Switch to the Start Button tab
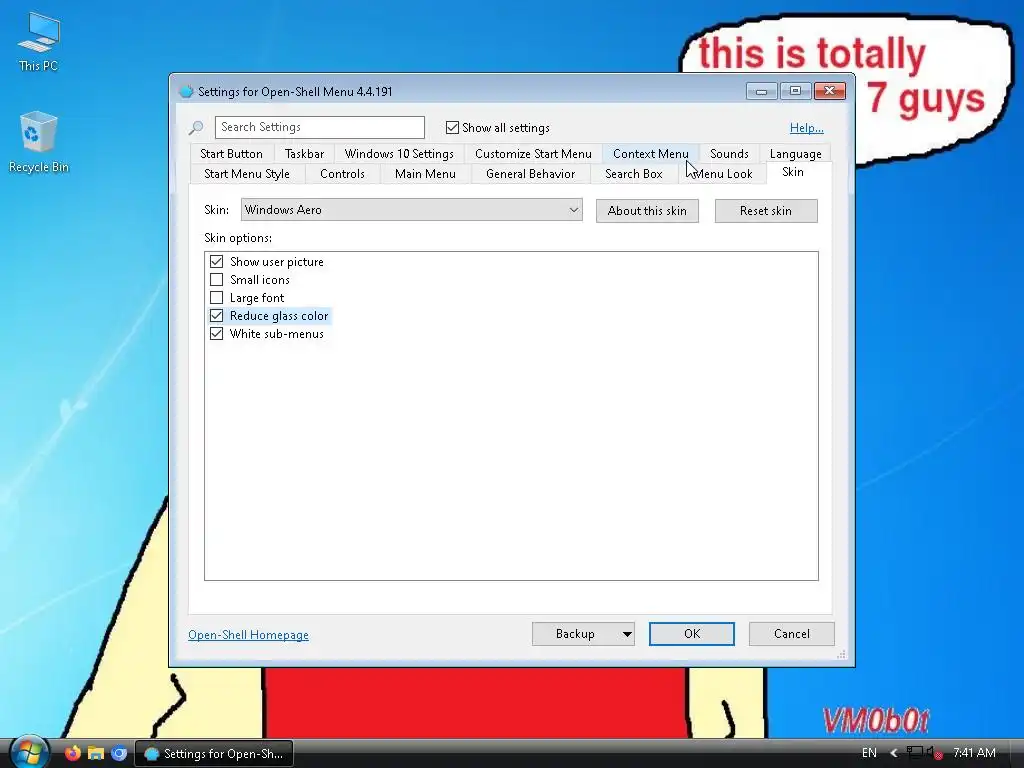Image resolution: width=1024 pixels, height=768 pixels. (x=231, y=154)
